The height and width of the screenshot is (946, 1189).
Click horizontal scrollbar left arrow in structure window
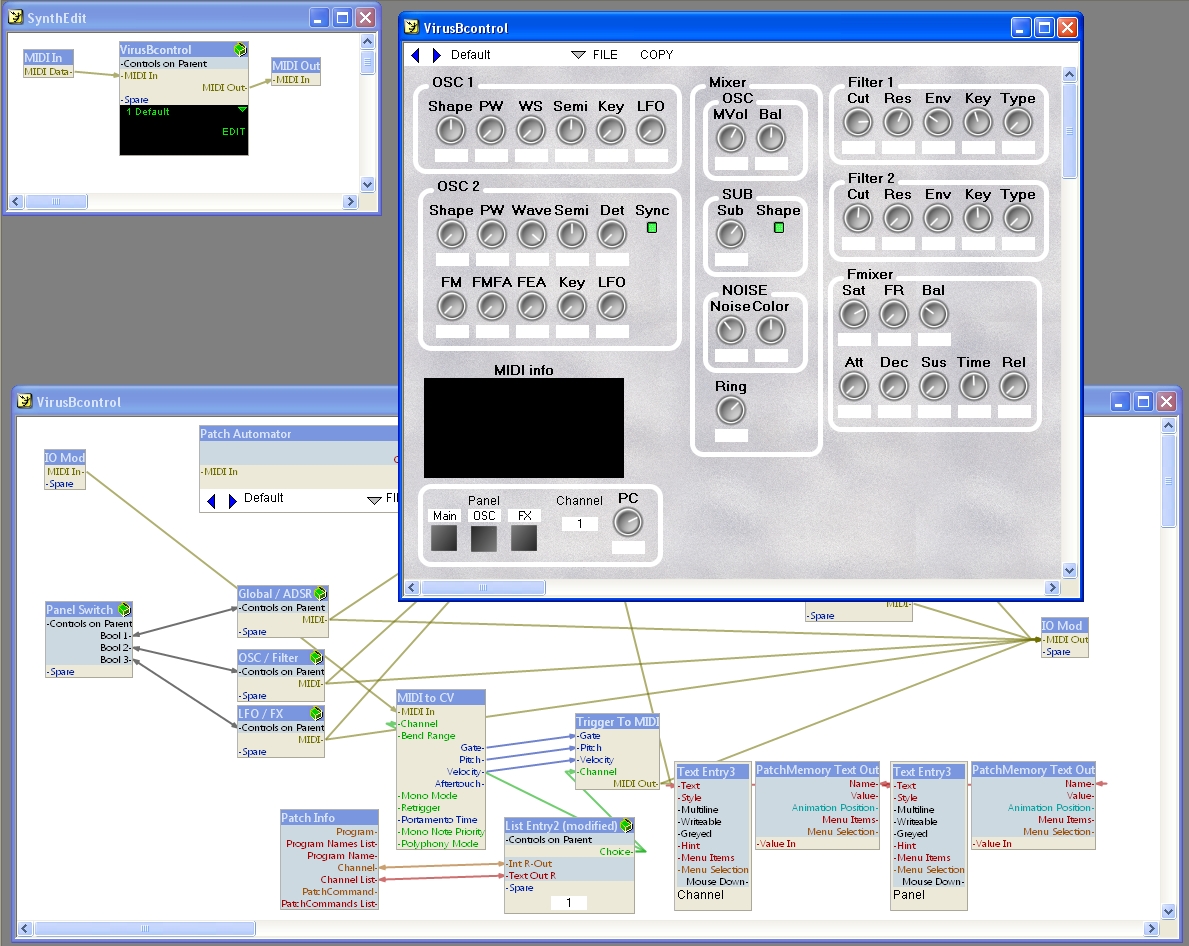[x=25, y=929]
